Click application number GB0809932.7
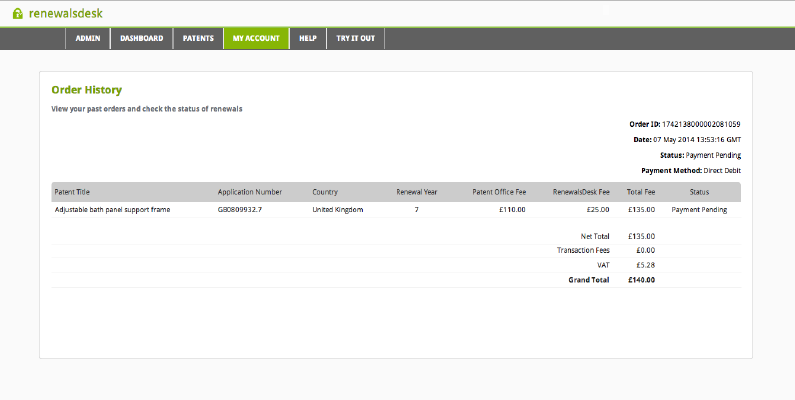This screenshot has height=400, width=795. pyautogui.click(x=240, y=209)
